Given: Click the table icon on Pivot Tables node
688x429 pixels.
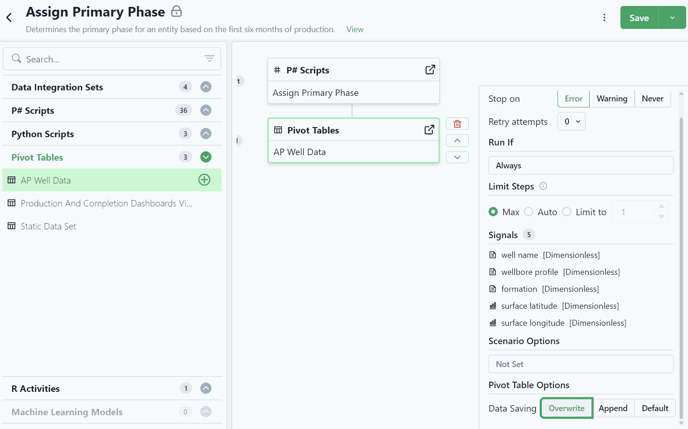Looking at the screenshot, I should 278,130.
